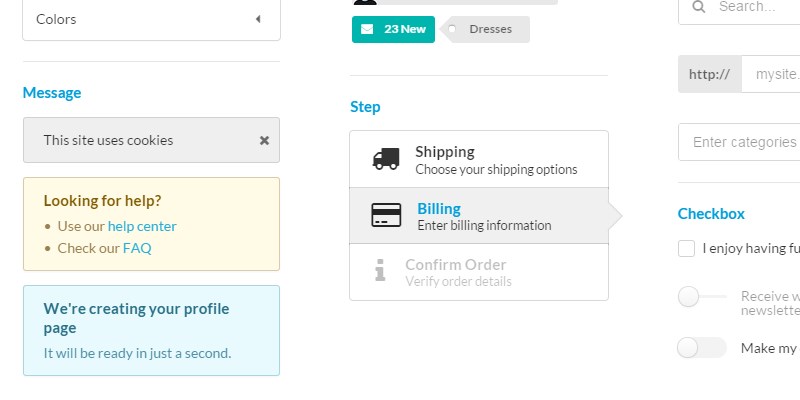800x400 pixels.
Task: Check the 'I enjoy having fun' checkbox
Action: click(686, 248)
